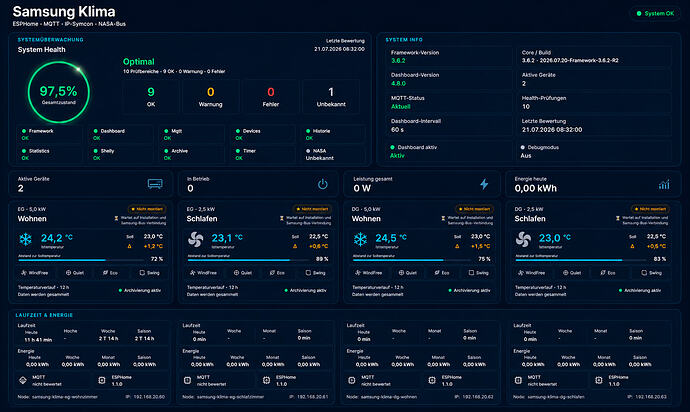Toggle WindFree mode on EG Wohnen card
This screenshot has width=690, height=412.
pyautogui.click(x=35, y=273)
